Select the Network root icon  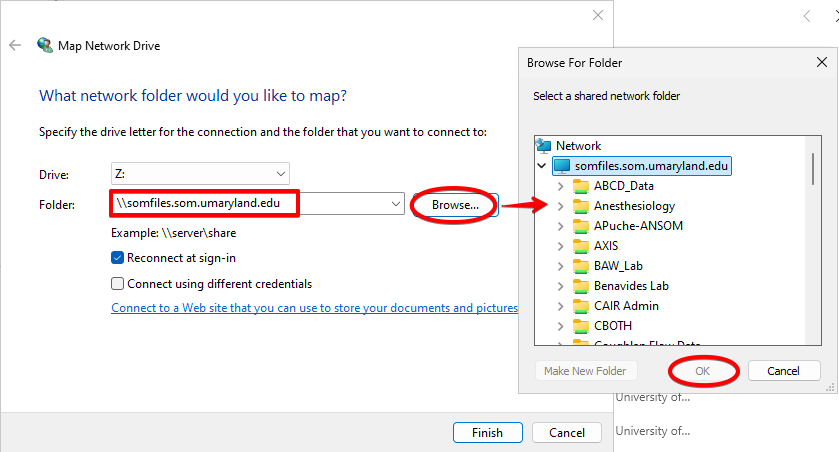coord(543,145)
